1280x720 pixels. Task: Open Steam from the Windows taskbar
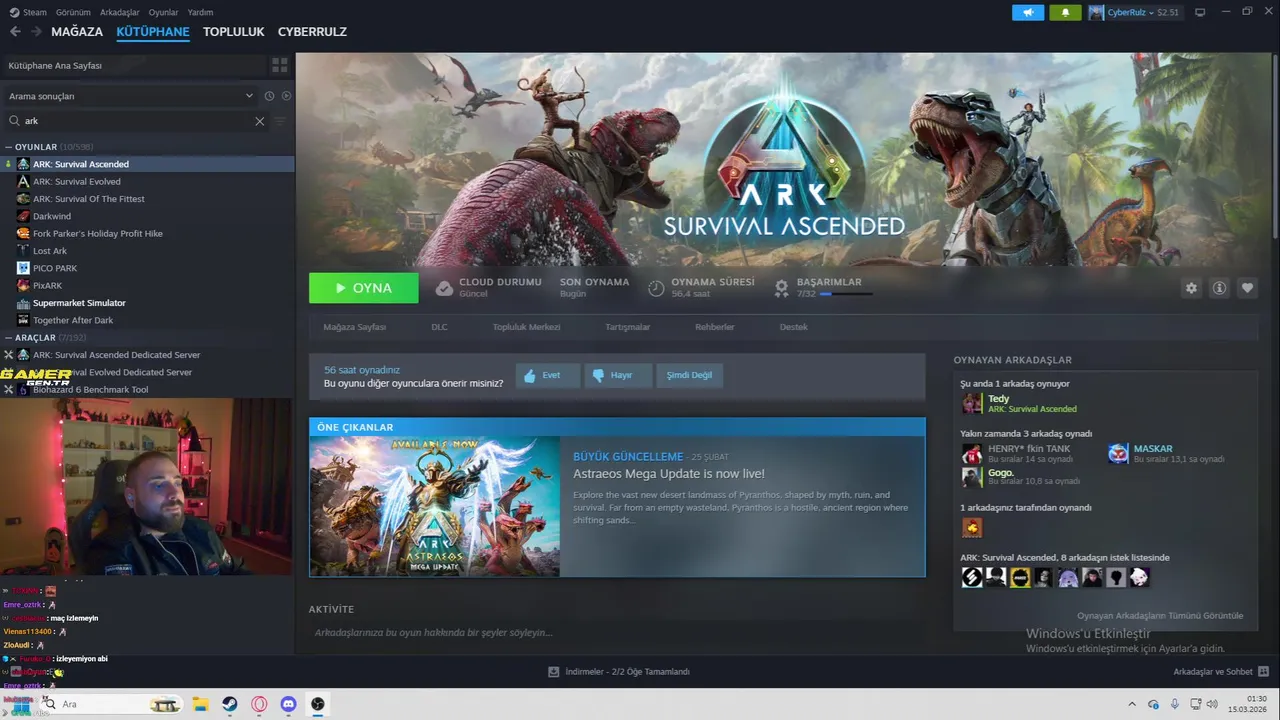tap(229, 704)
